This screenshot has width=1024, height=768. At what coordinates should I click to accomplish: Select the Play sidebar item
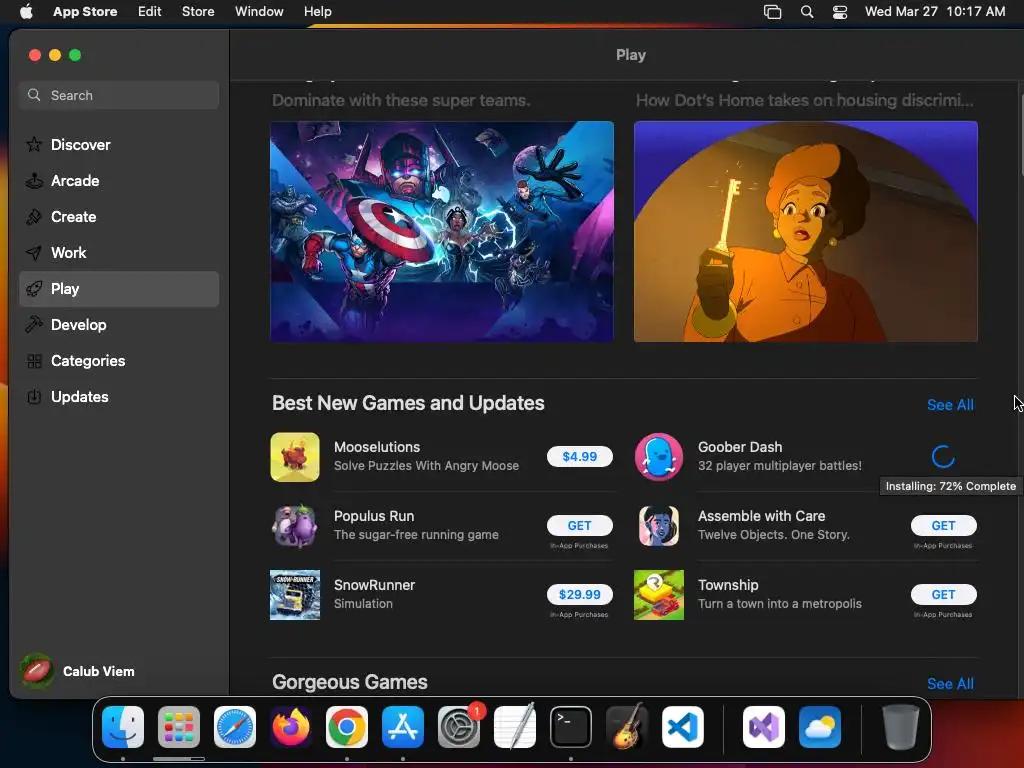pos(119,289)
